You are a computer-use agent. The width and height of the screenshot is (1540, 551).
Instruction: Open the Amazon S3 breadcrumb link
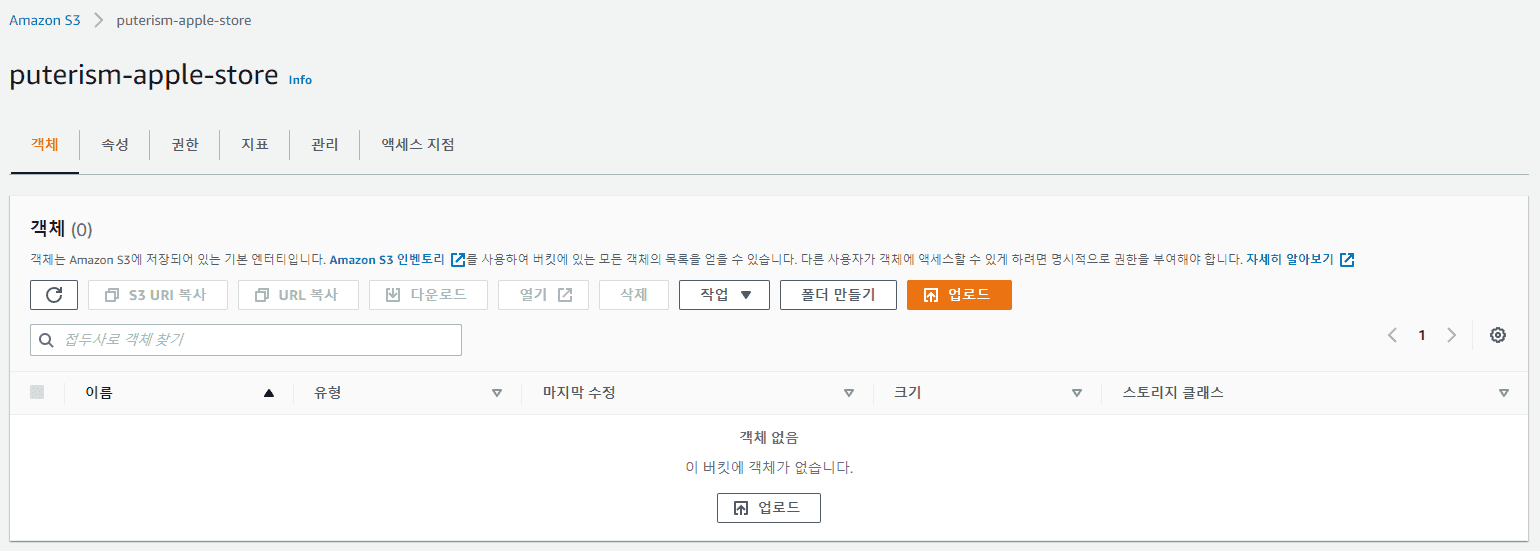coord(45,20)
